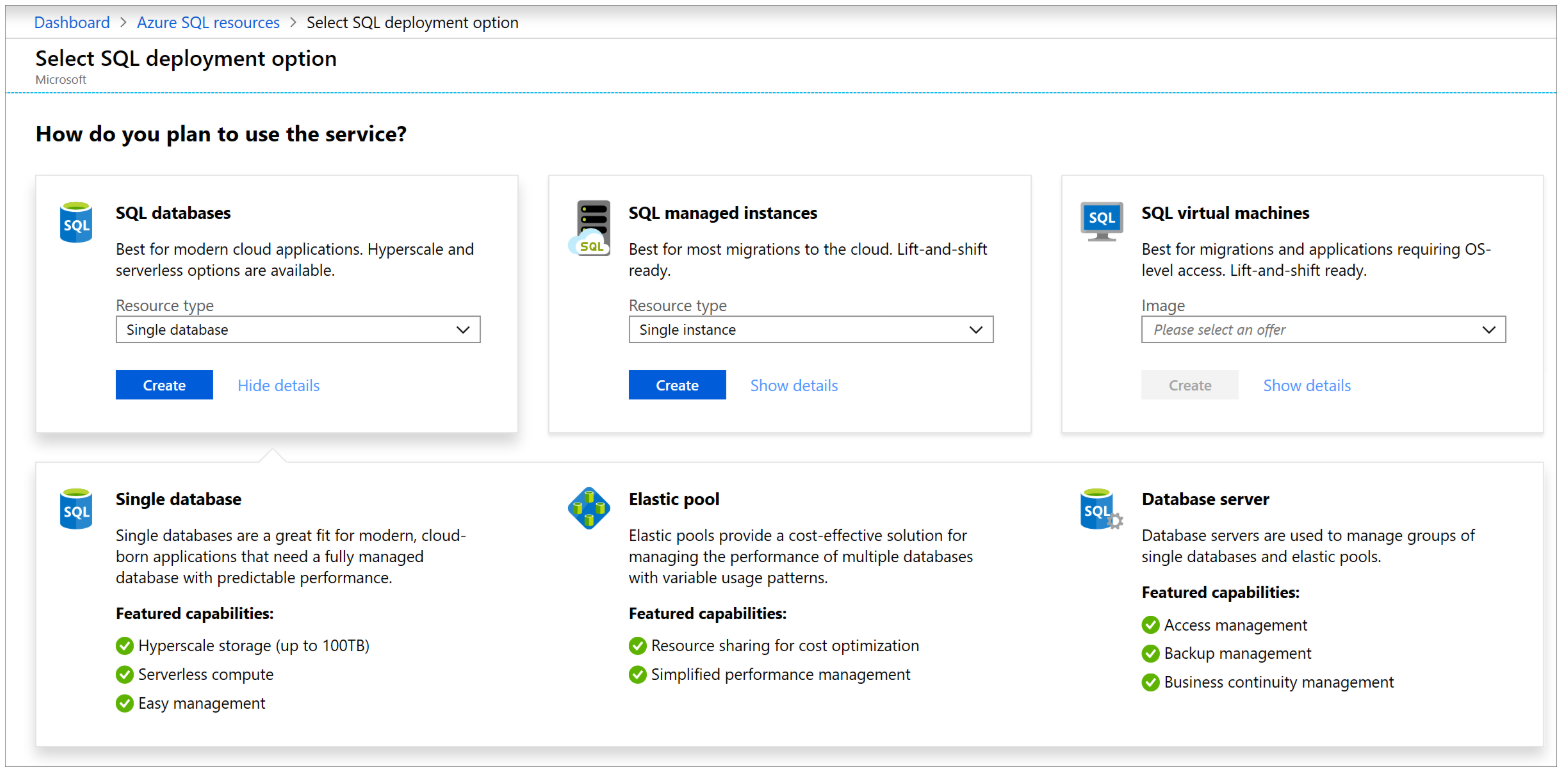1566x772 pixels.
Task: Click the SQL managed instances server icon
Action: [591, 227]
